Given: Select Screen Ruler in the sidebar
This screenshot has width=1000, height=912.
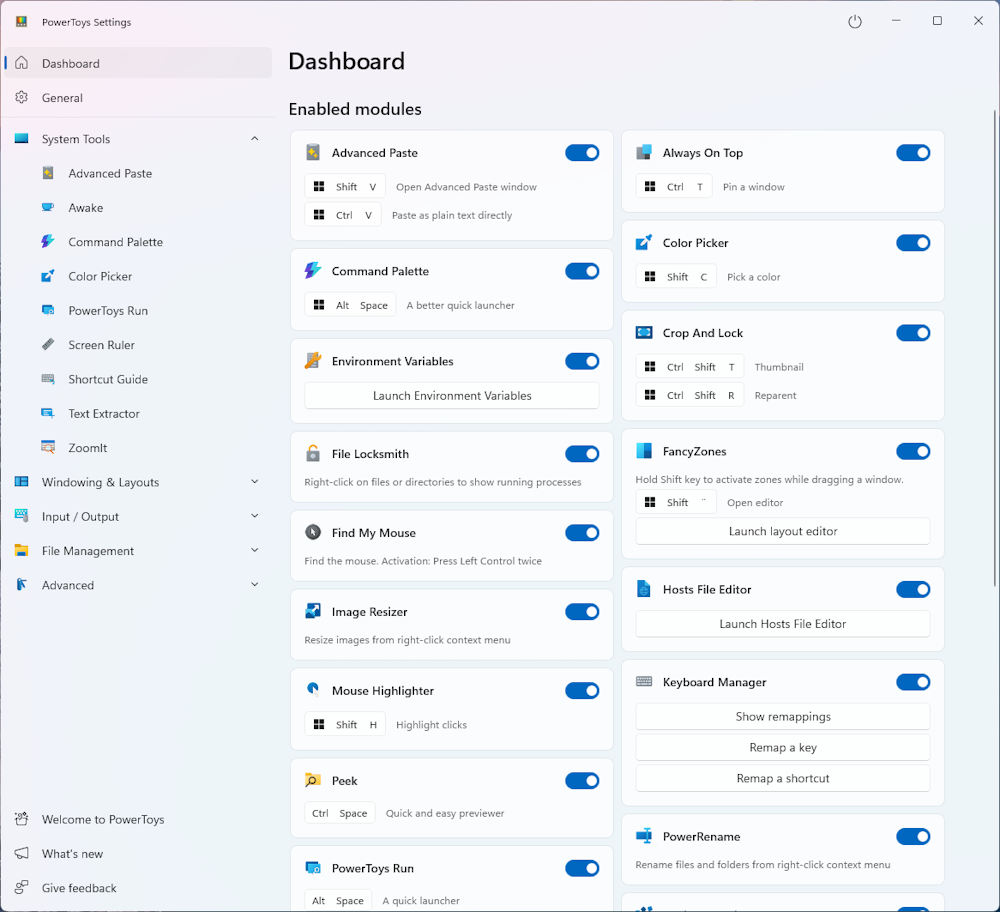Looking at the screenshot, I should click(138, 344).
